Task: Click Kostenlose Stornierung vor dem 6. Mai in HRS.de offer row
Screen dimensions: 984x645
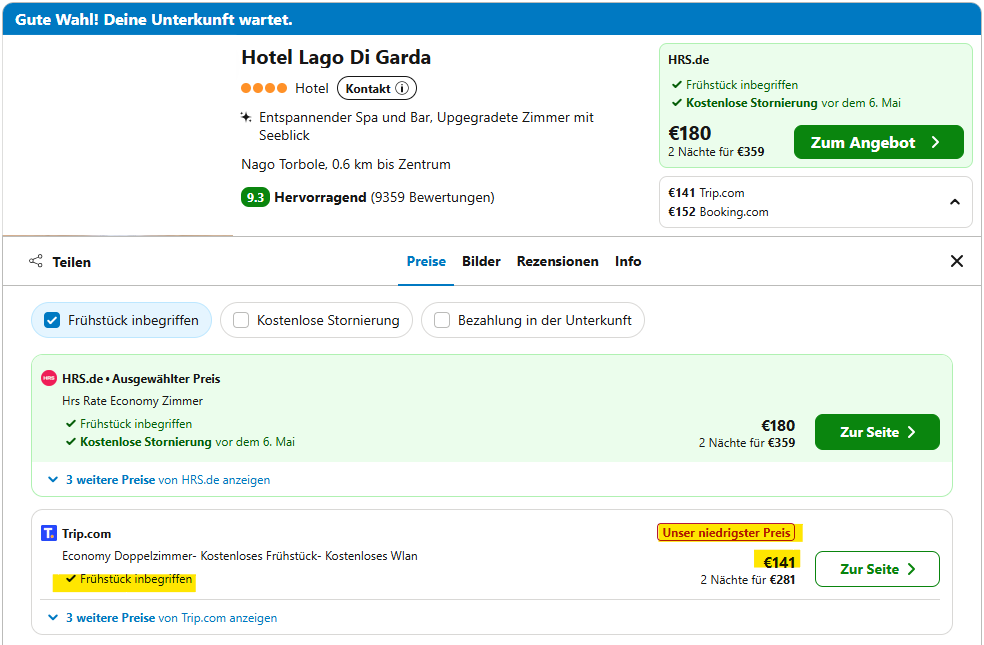Action: (180, 442)
